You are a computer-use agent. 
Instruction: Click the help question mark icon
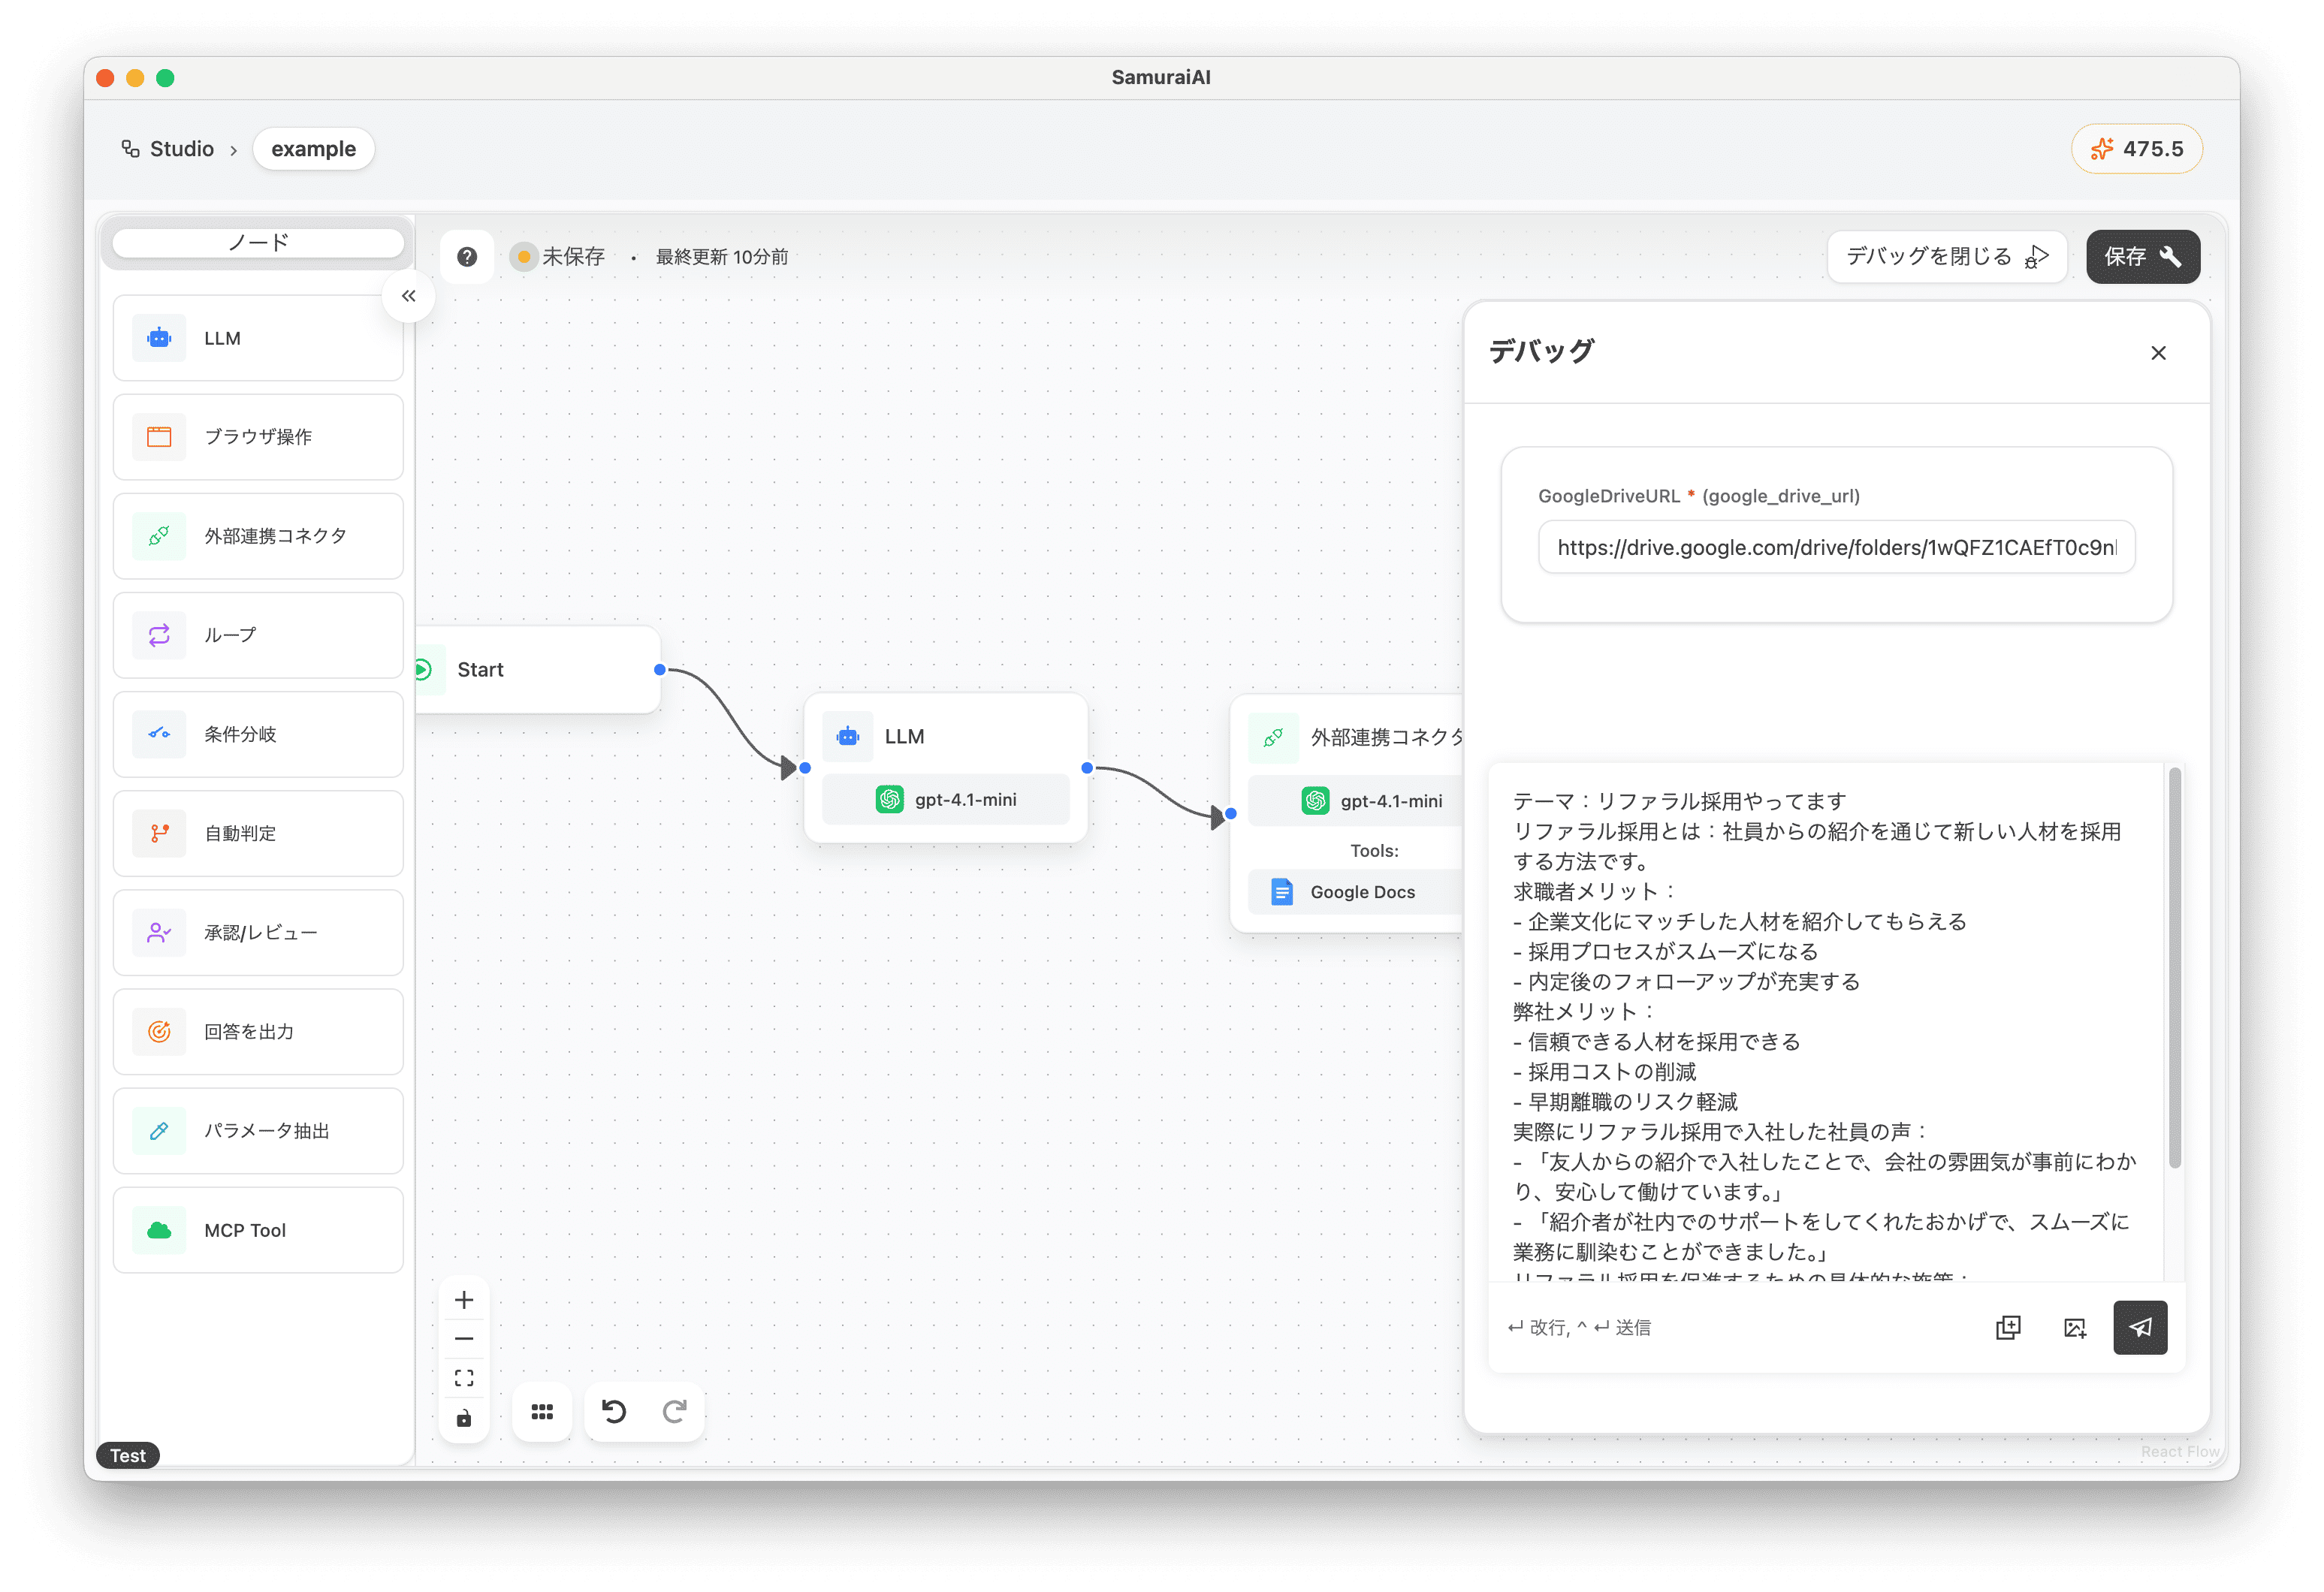pyautogui.click(x=466, y=257)
